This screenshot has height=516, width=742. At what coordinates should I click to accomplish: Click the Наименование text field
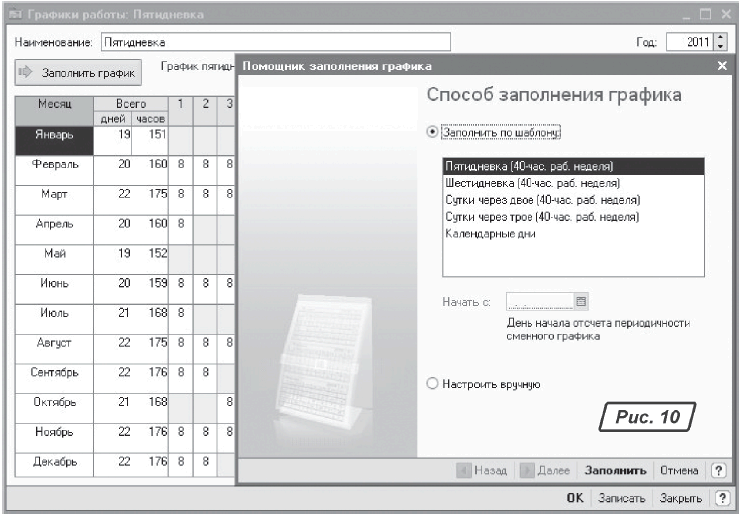pos(275,43)
